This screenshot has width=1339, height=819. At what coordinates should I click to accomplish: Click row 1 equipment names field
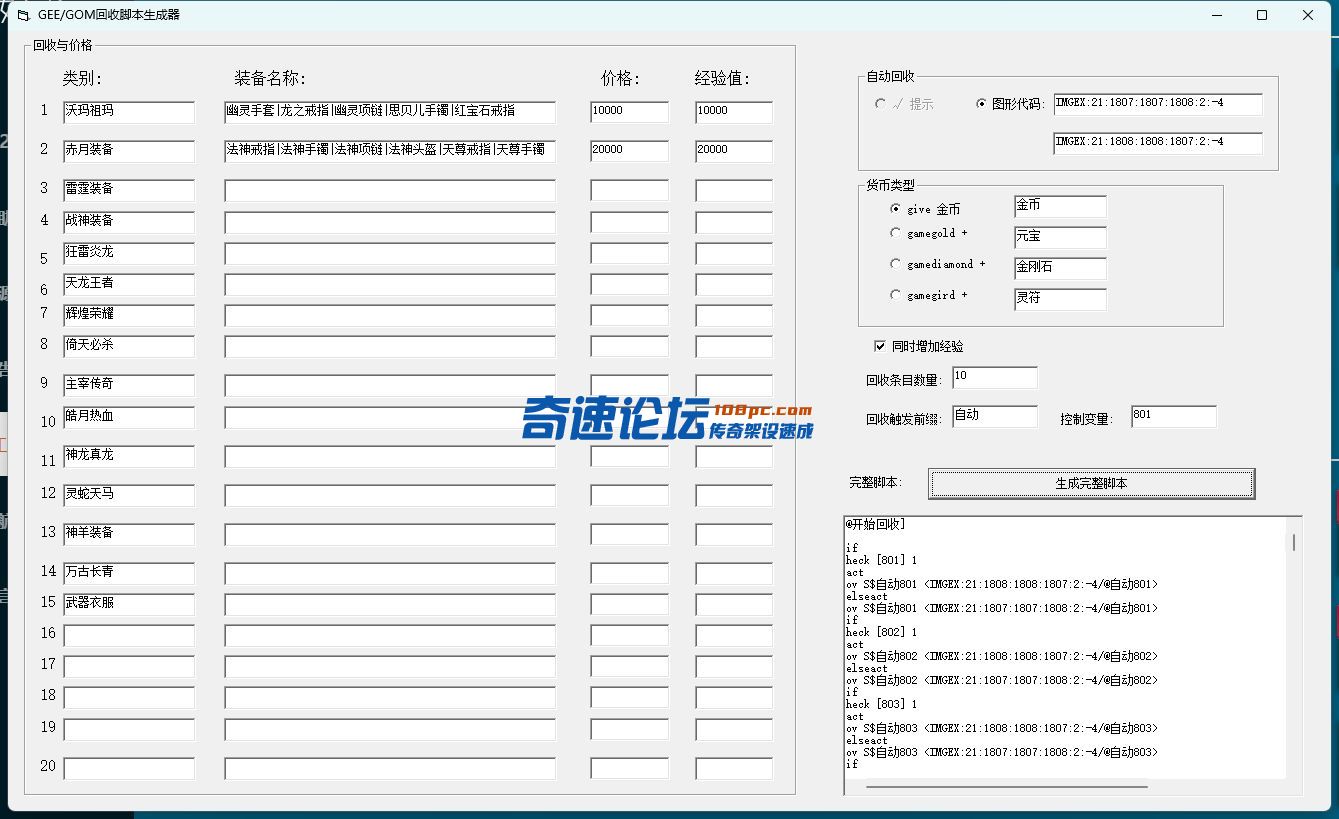coord(390,112)
